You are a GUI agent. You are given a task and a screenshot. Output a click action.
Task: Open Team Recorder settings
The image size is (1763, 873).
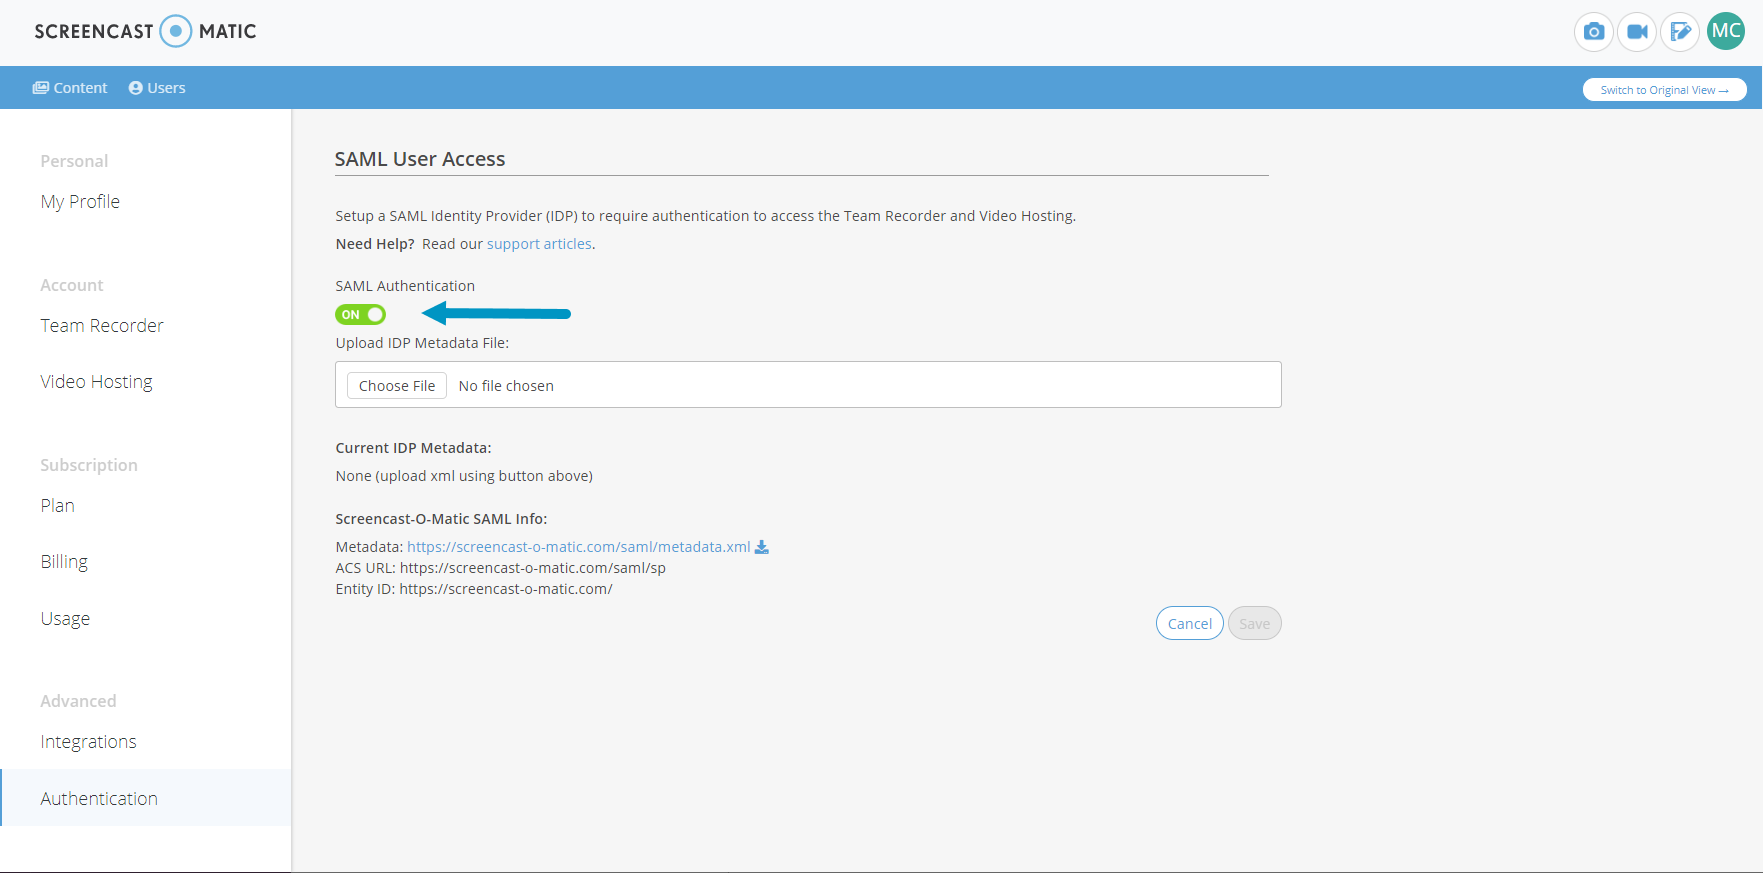point(102,326)
